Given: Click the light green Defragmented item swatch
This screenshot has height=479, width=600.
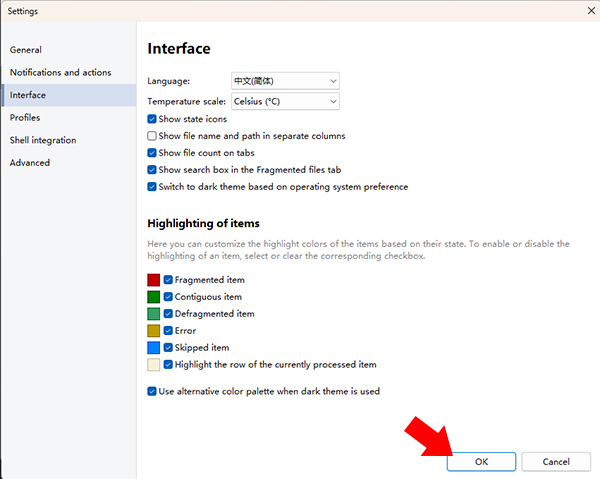Looking at the screenshot, I should click(153, 314).
